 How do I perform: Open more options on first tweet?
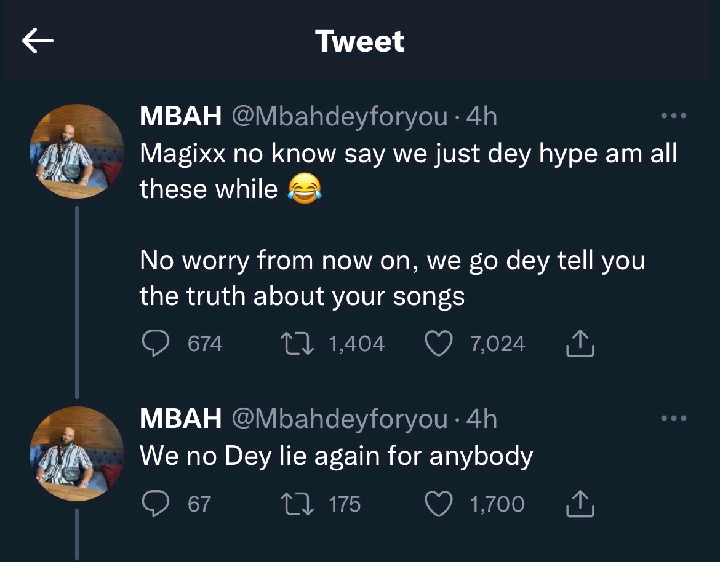point(674,117)
